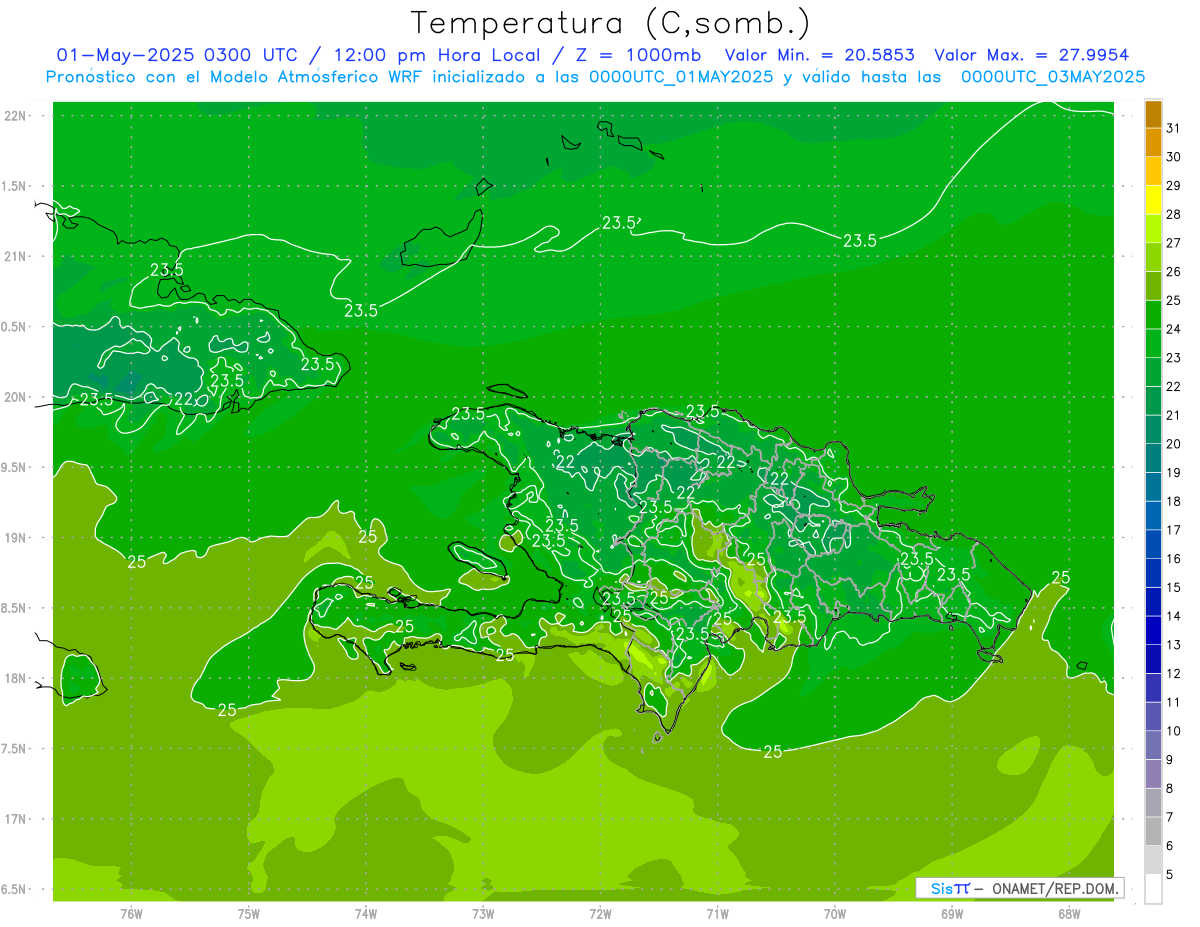Click the "Valor Min. = 20.5853" value

click(x=819, y=55)
